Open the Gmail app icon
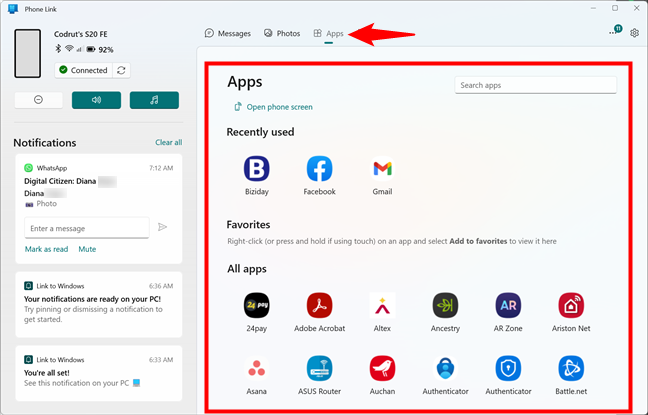Image resolution: width=648 pixels, height=415 pixels. pos(382,169)
